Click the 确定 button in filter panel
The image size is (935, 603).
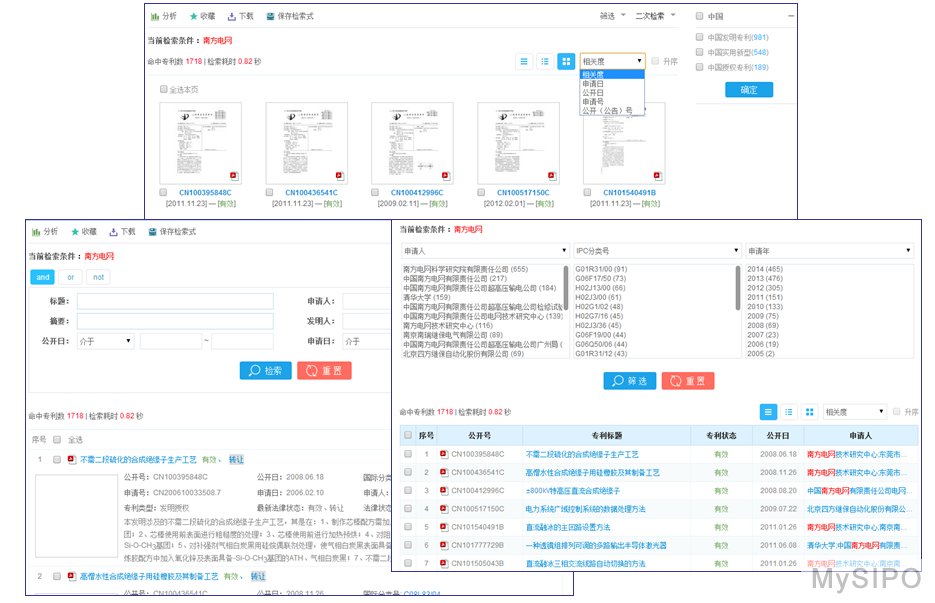(x=749, y=90)
